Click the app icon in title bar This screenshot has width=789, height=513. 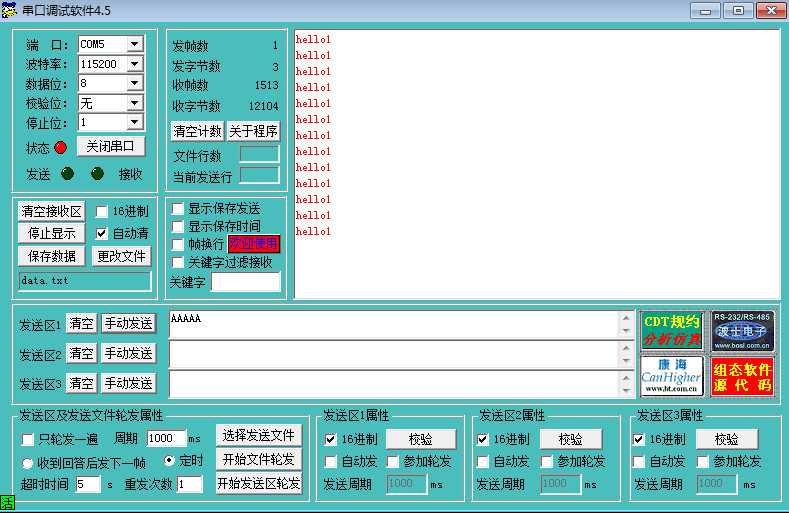[10, 10]
